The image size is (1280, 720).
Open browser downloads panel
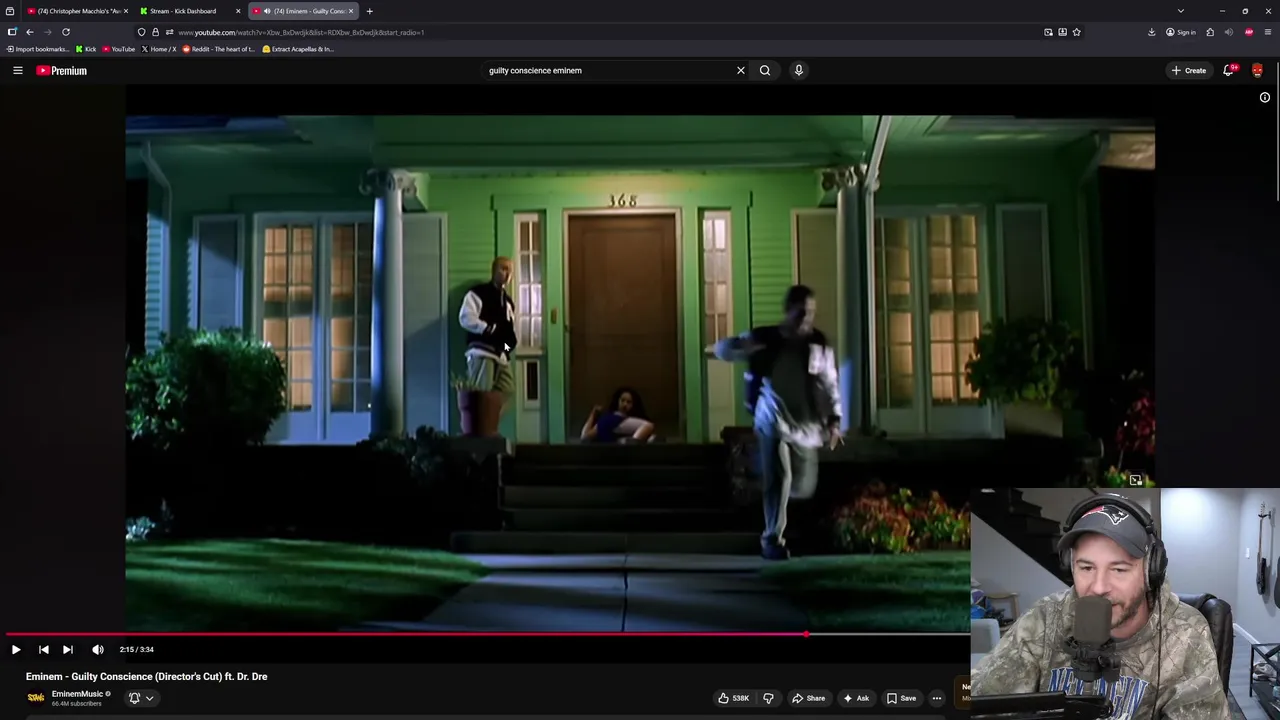1152,32
